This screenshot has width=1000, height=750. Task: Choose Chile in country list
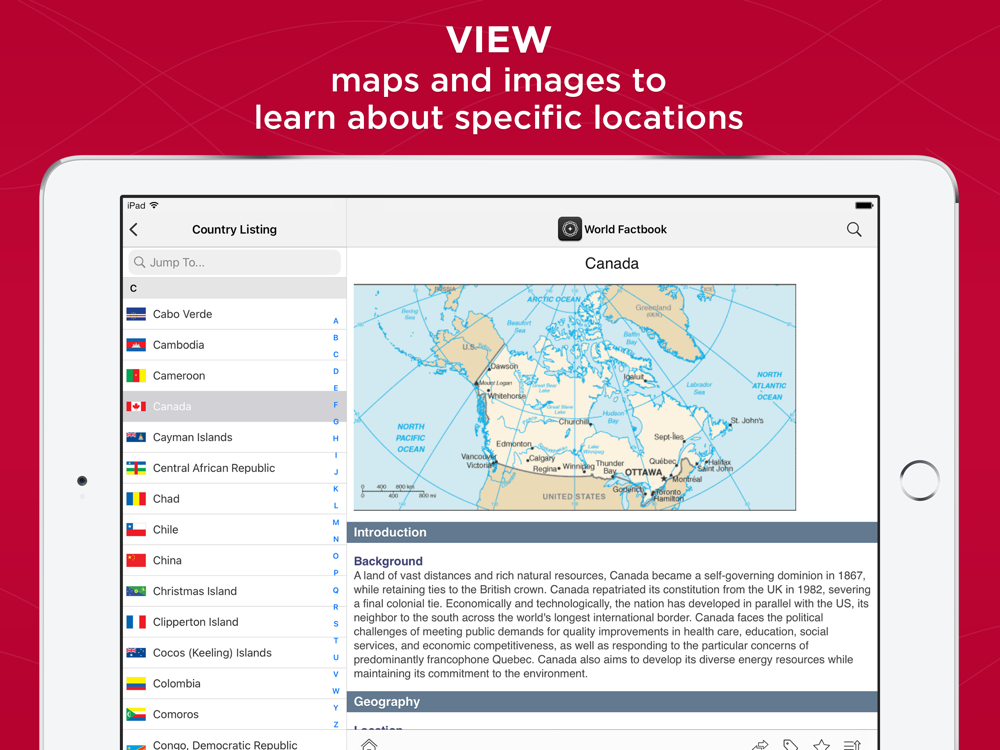(235, 529)
